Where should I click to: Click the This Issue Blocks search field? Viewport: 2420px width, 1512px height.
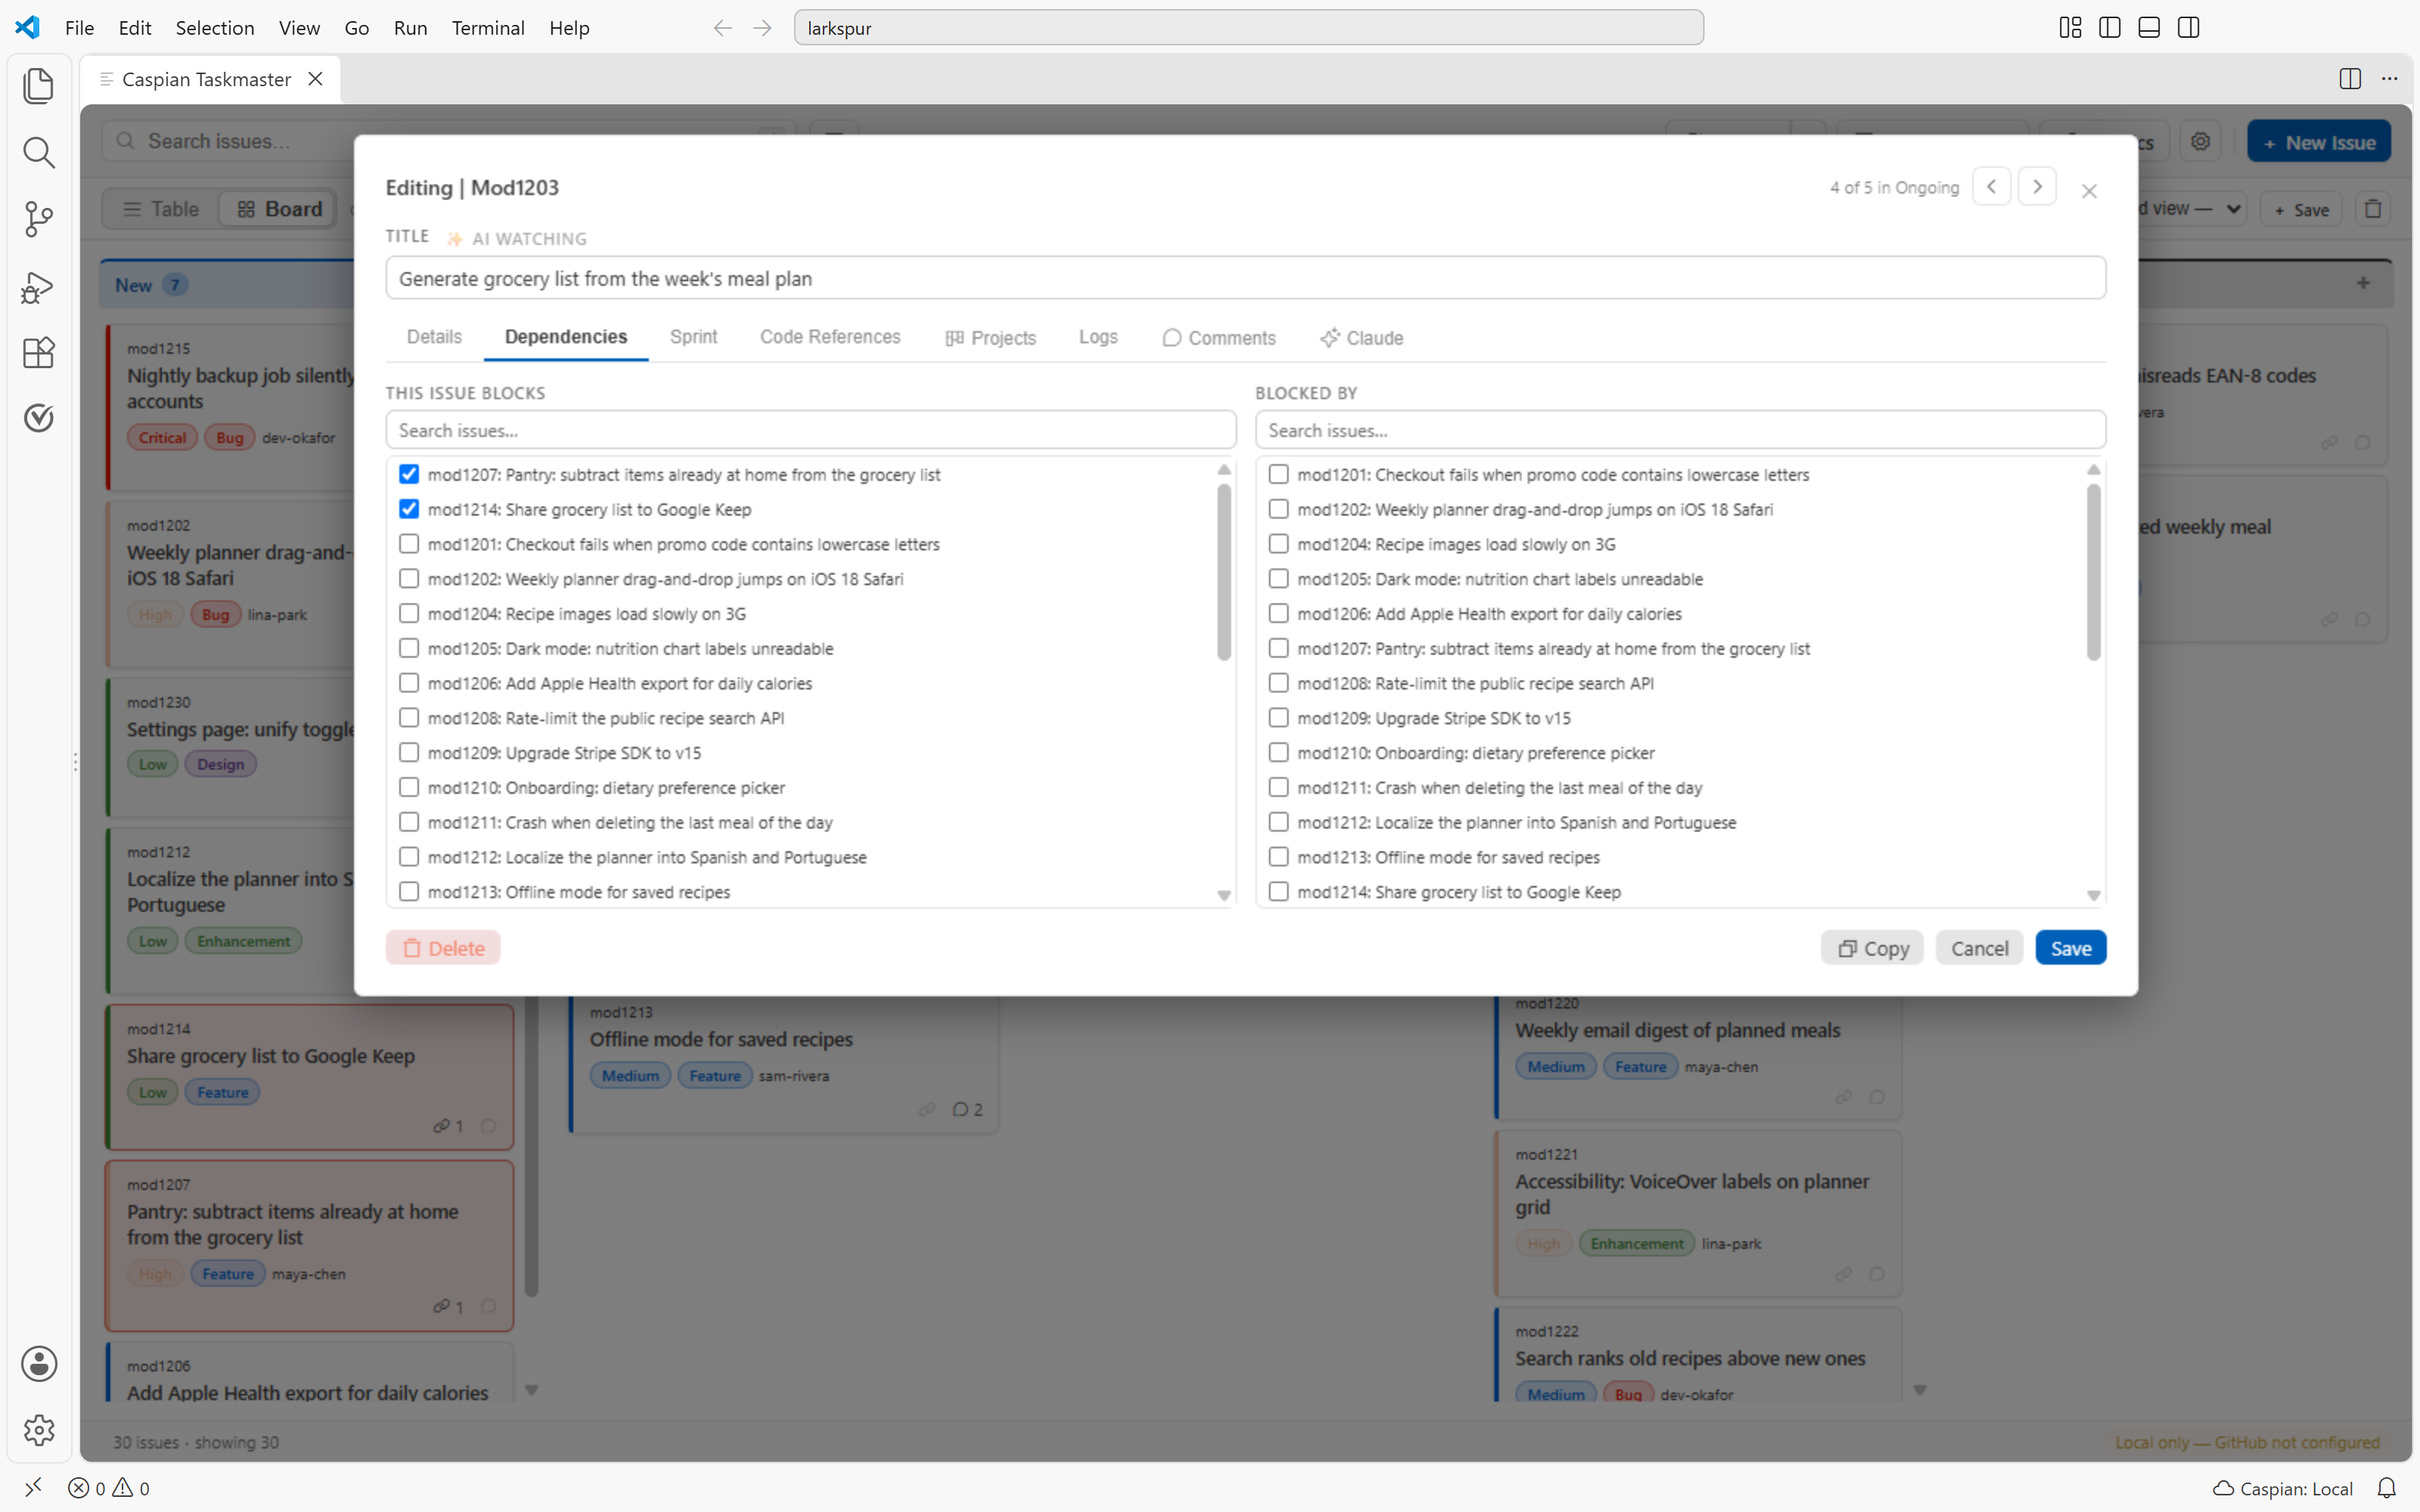811,430
